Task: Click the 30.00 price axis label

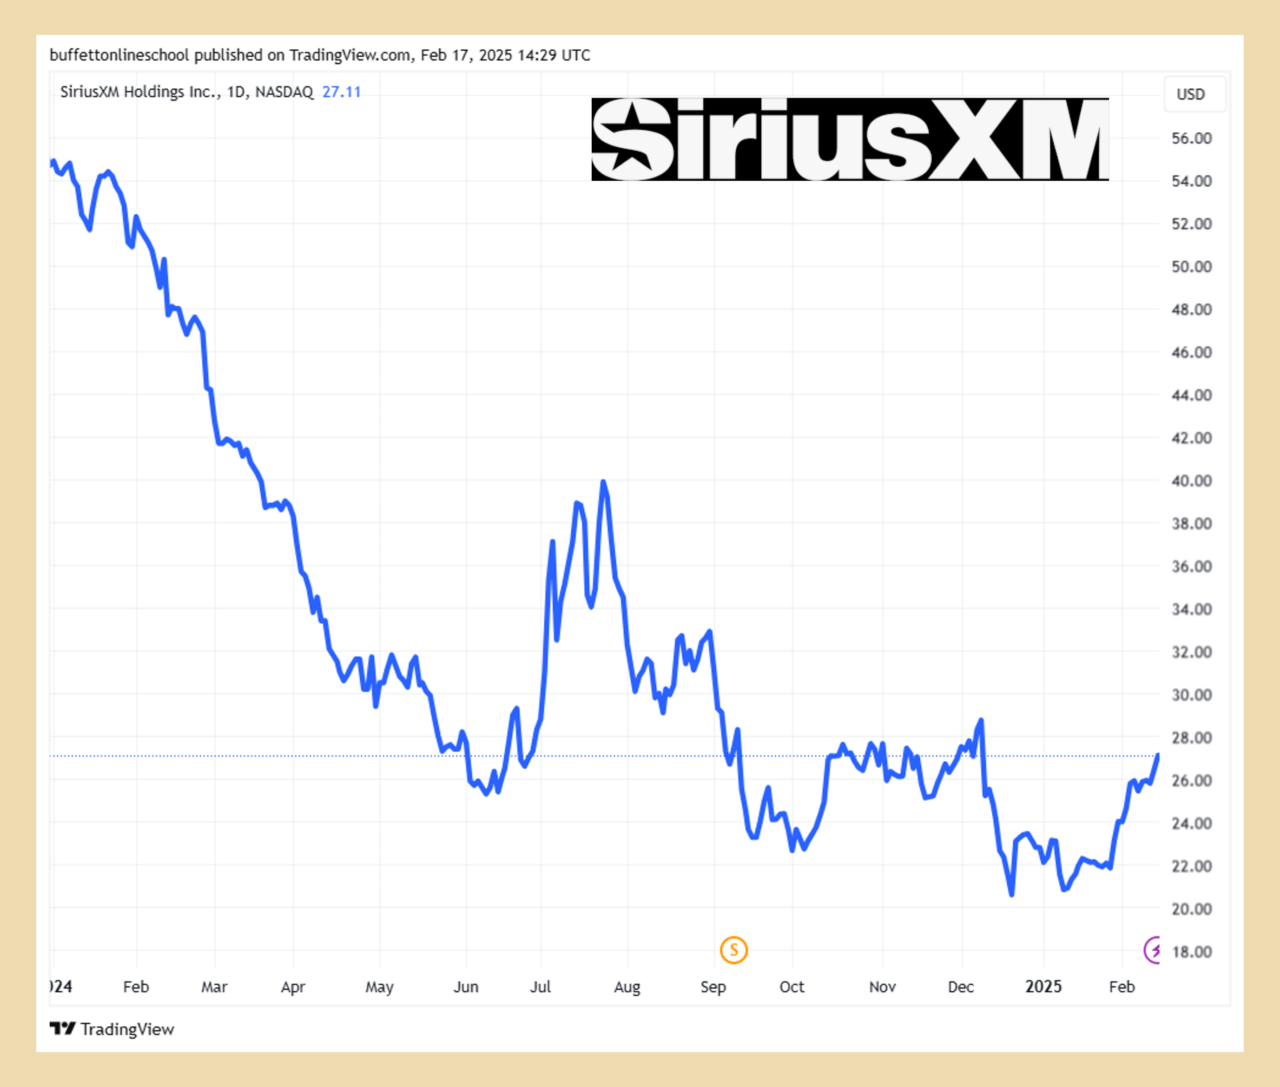Action: pos(1191,695)
